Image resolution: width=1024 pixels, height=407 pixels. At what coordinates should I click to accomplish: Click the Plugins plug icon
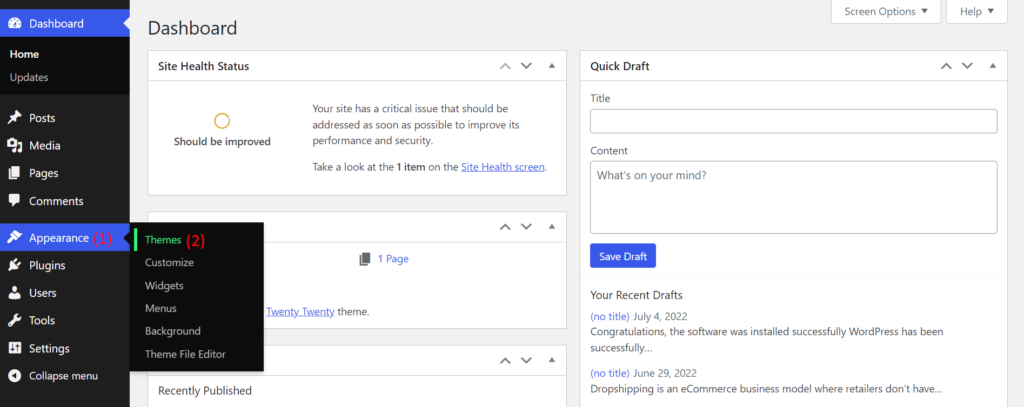pos(14,265)
